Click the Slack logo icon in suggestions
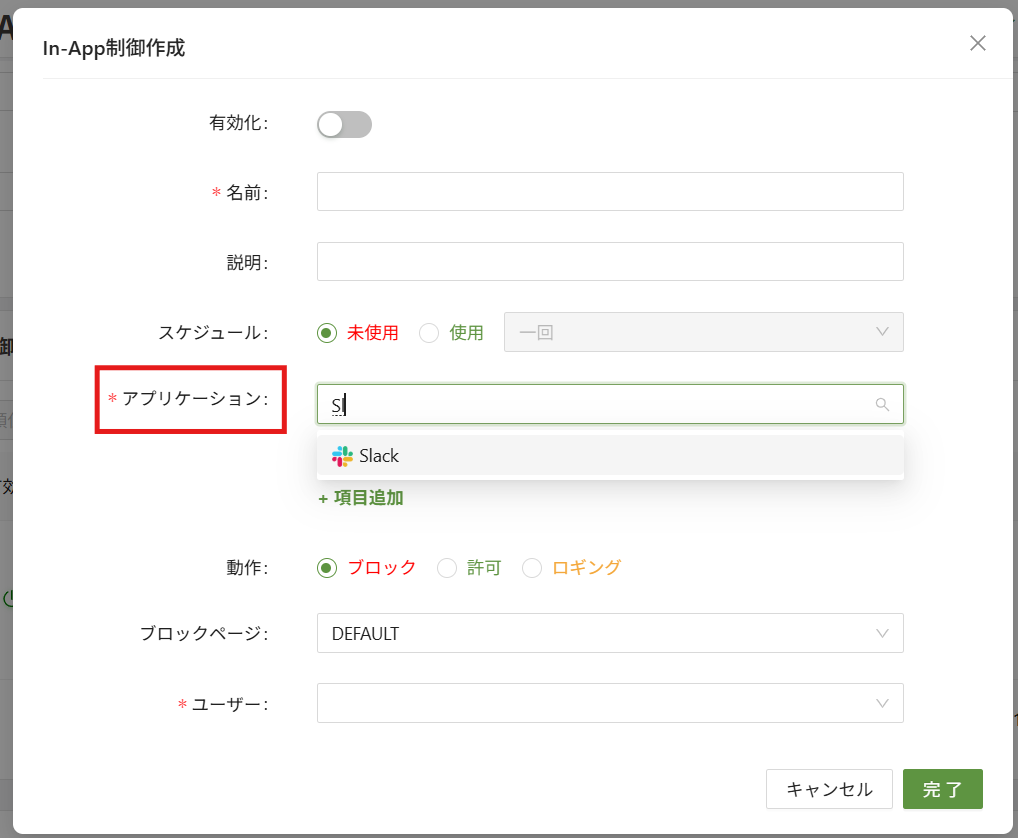Viewport: 1018px width, 838px height. (342, 456)
